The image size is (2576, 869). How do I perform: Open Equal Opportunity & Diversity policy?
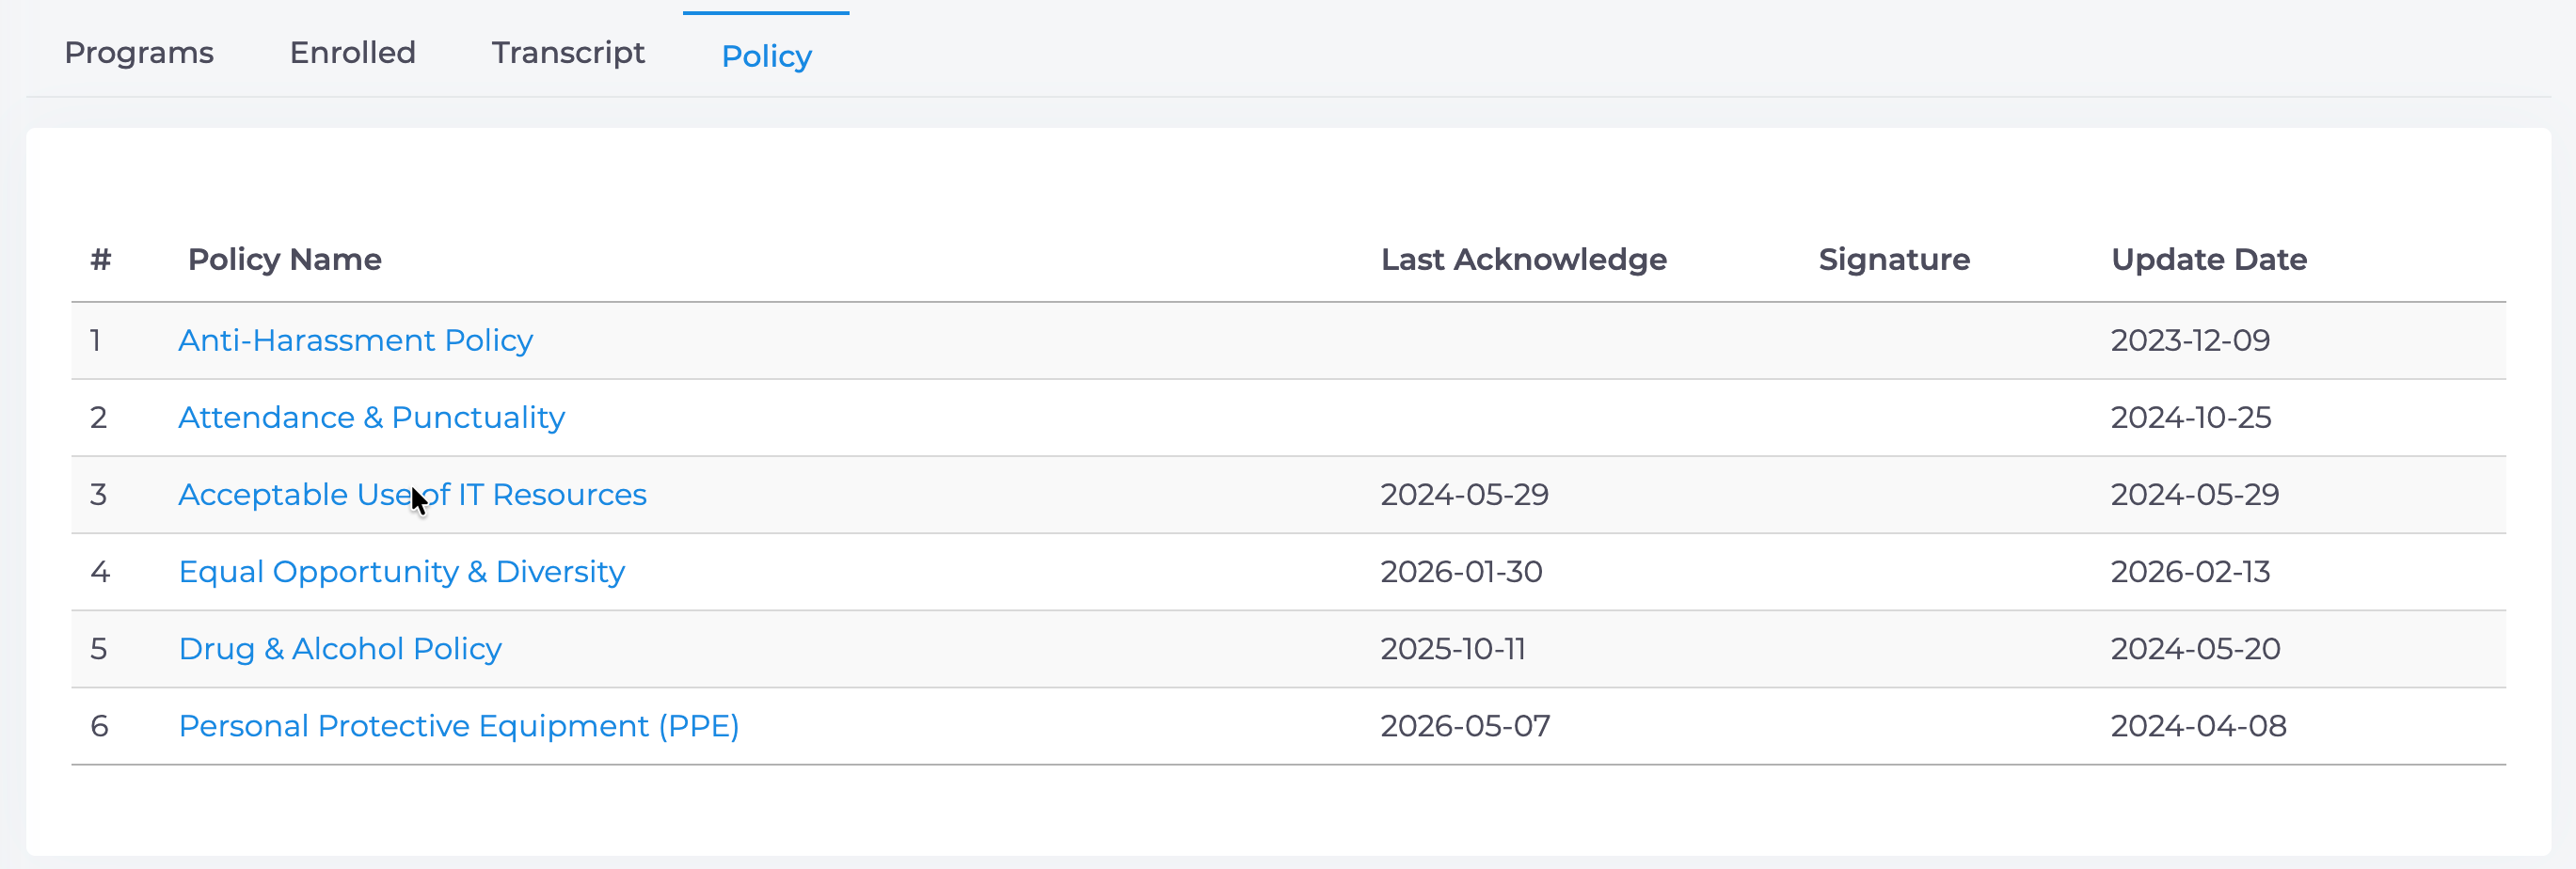pos(401,572)
